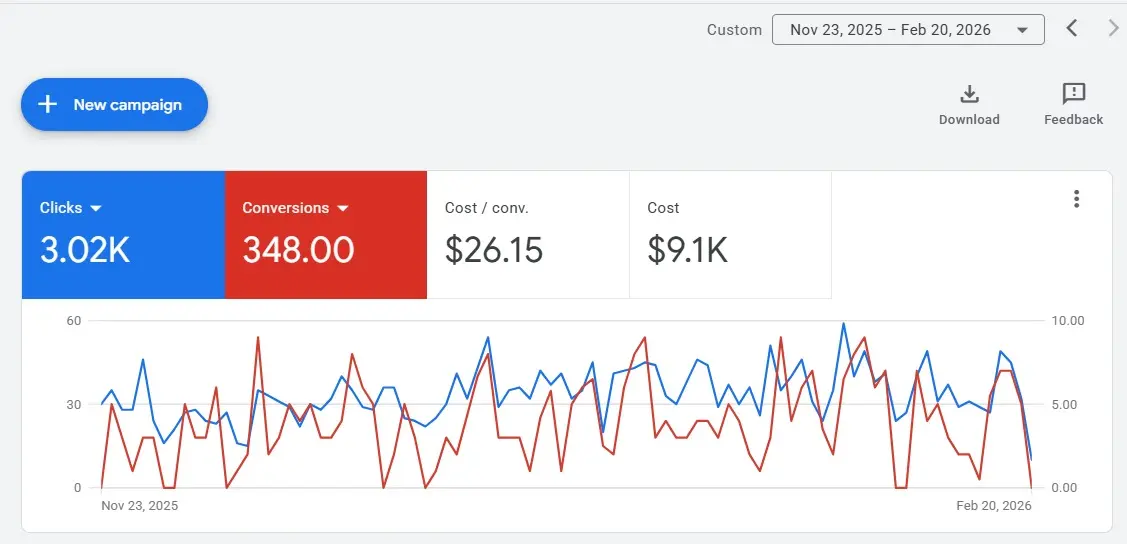Go to the previous date period arrow

(x=1072, y=29)
